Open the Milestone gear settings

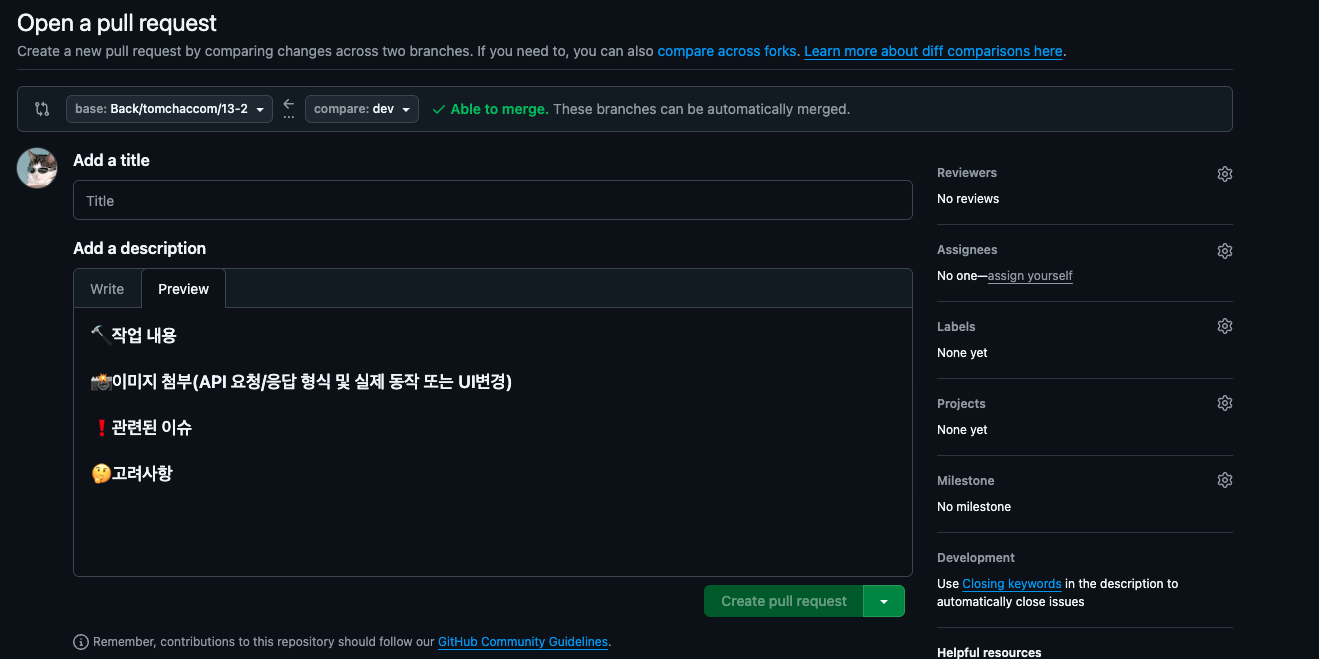[1225, 480]
